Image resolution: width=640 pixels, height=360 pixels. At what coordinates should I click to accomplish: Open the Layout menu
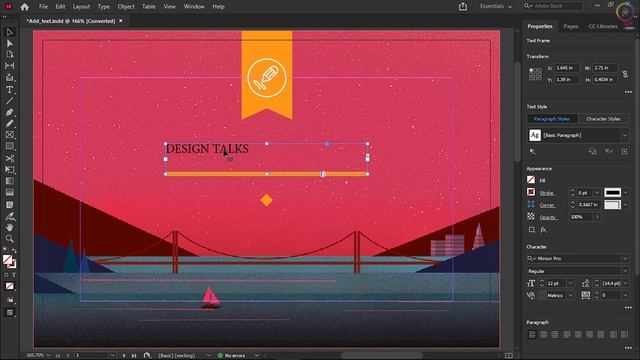81,7
